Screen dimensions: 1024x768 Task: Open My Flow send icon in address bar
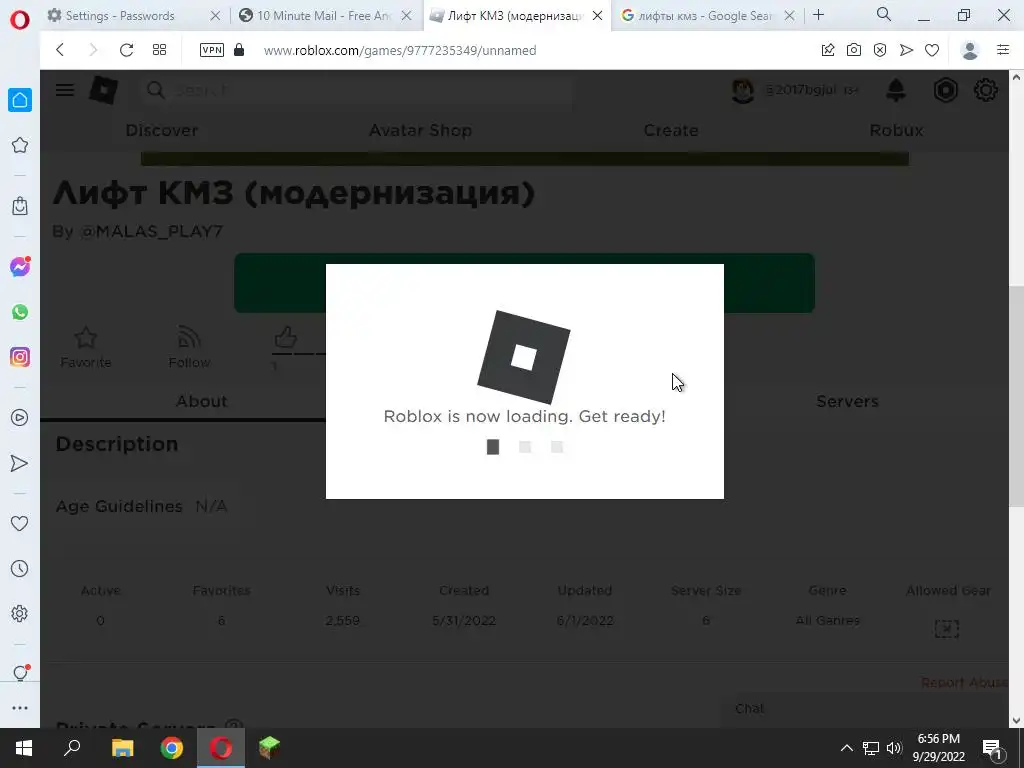coord(906,50)
